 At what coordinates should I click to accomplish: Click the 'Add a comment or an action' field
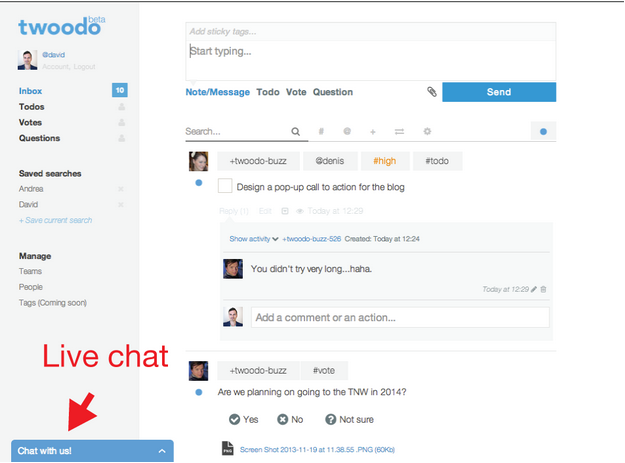click(x=399, y=317)
